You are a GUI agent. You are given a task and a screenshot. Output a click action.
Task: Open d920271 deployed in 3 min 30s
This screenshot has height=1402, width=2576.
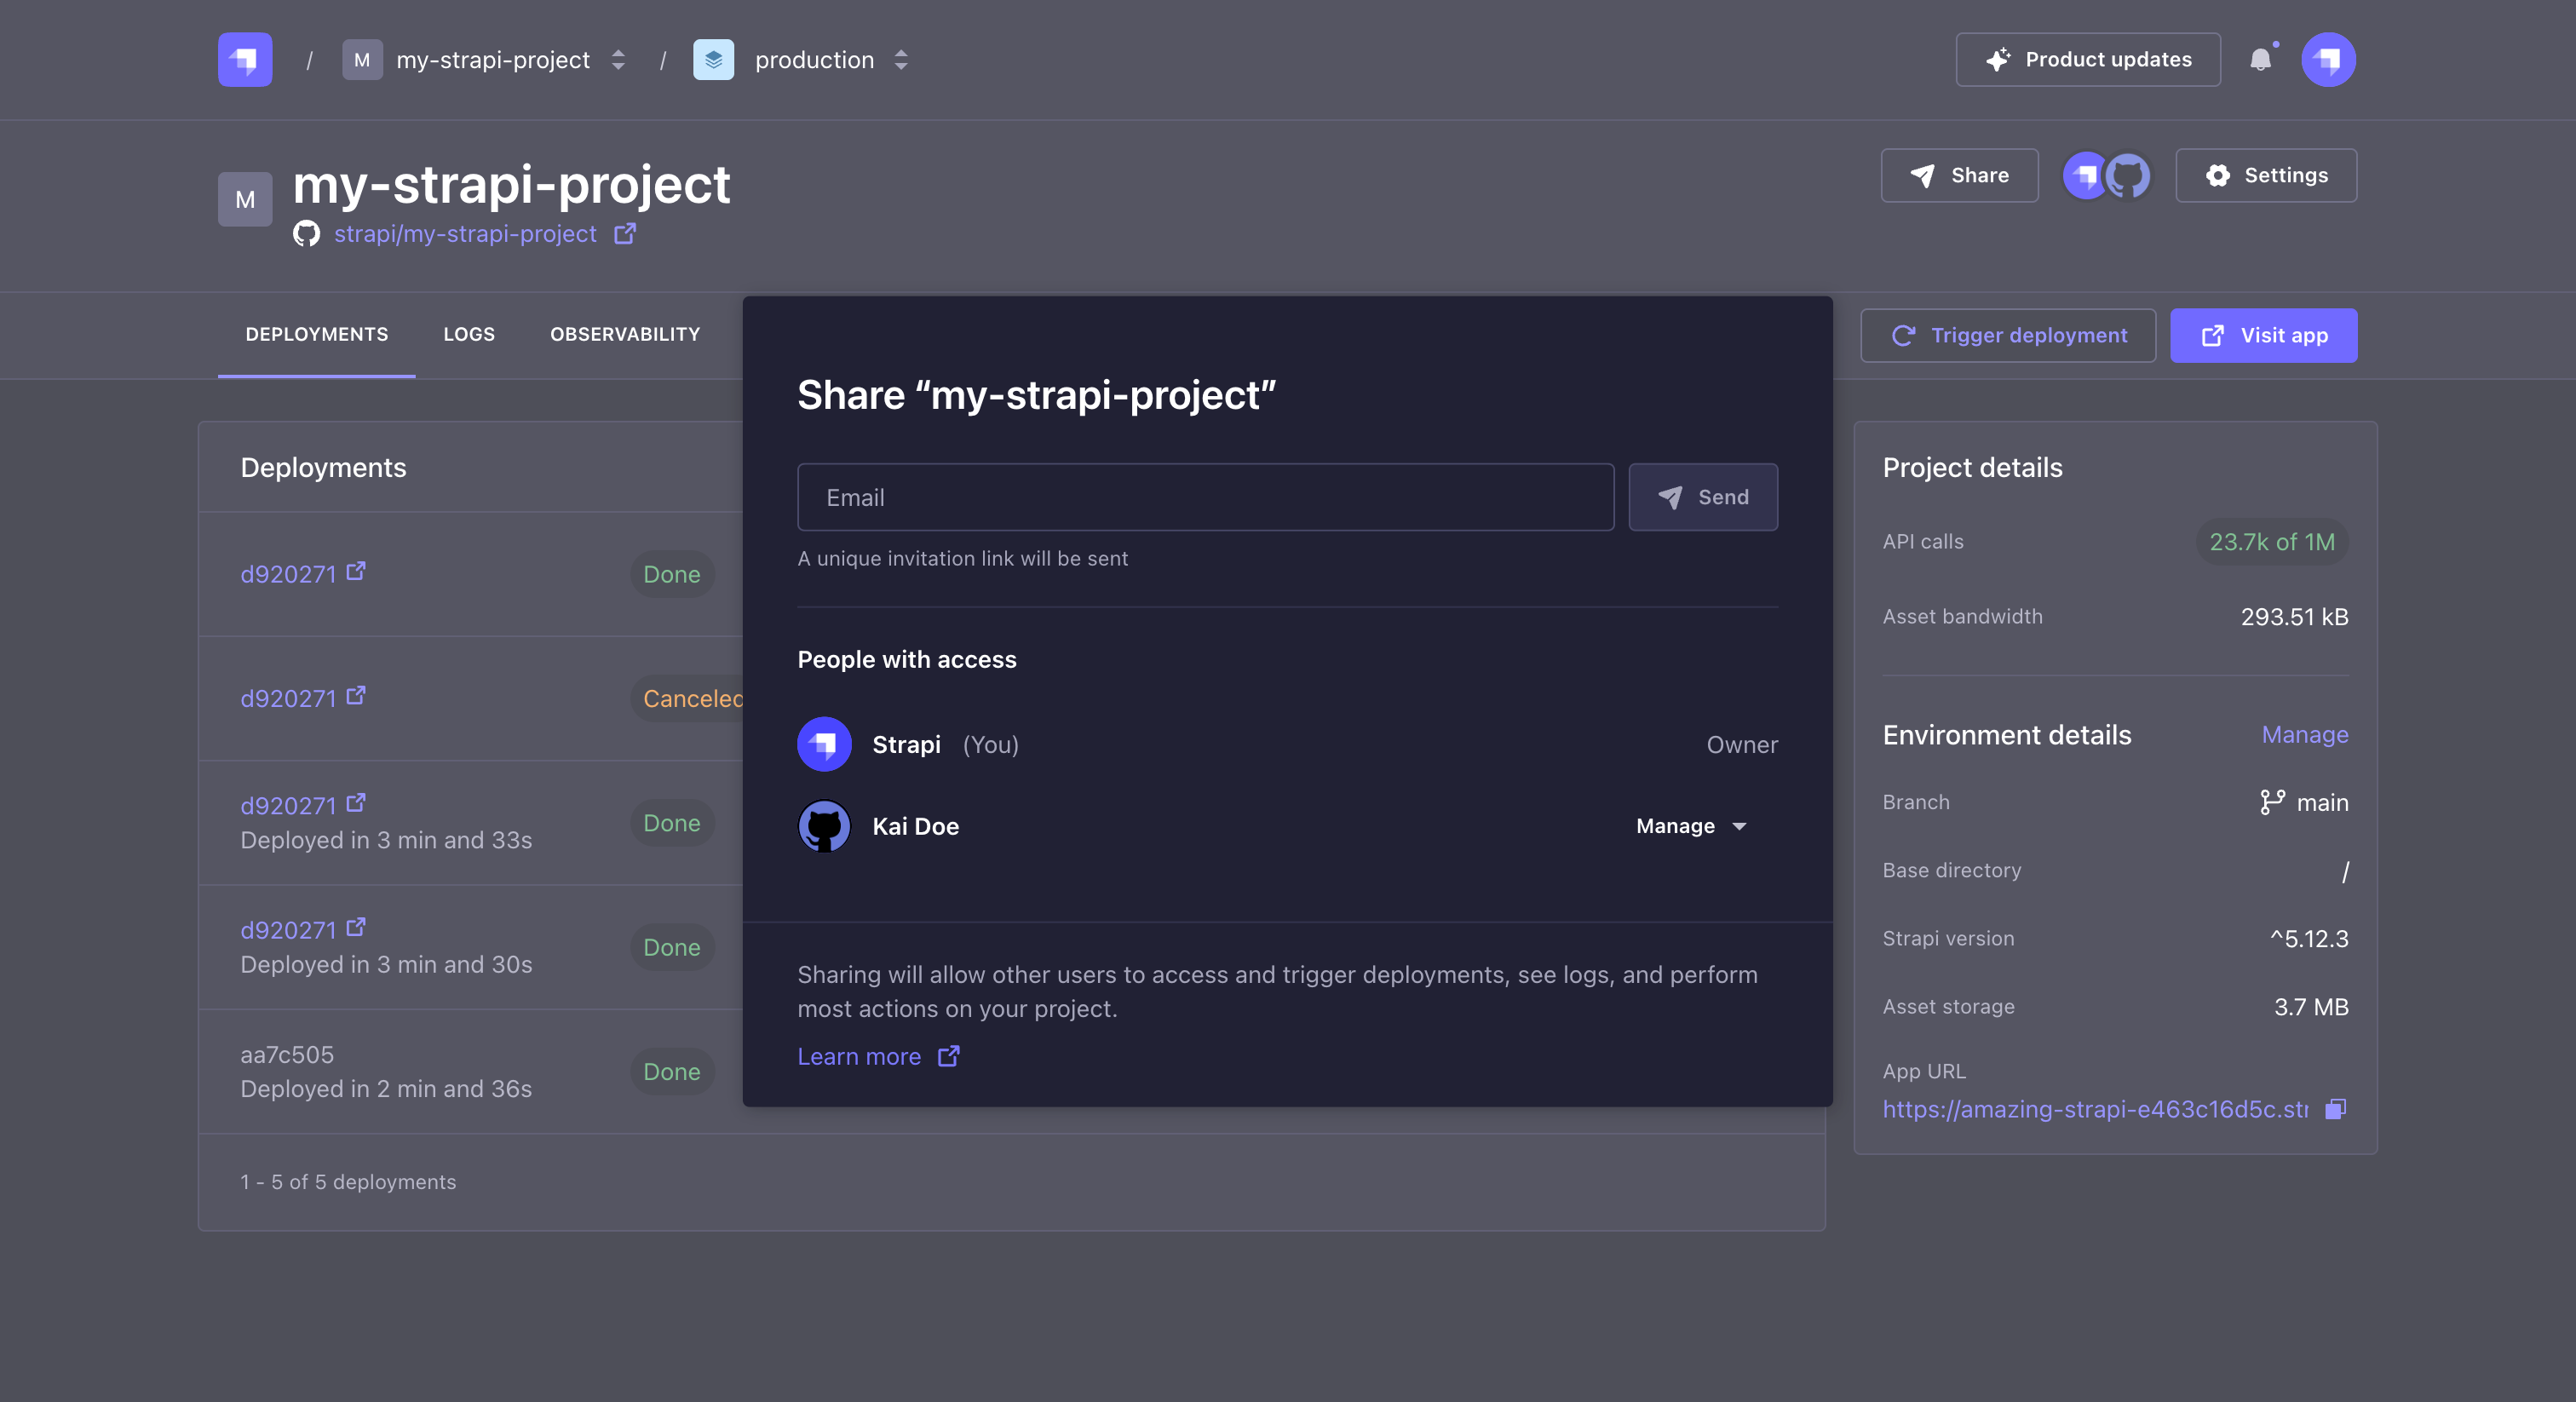tap(288, 930)
